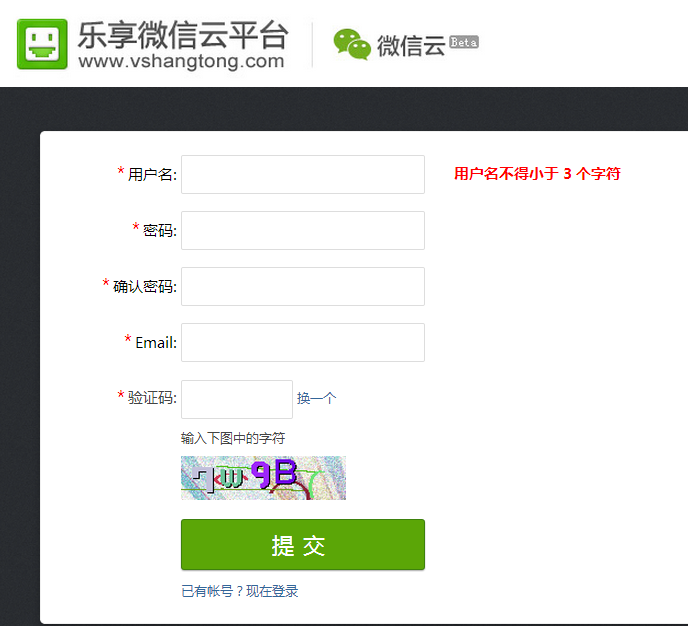This screenshot has width=688, height=626.
Task: Click the Beta badge beside 微信云
Action: click(x=464, y=42)
